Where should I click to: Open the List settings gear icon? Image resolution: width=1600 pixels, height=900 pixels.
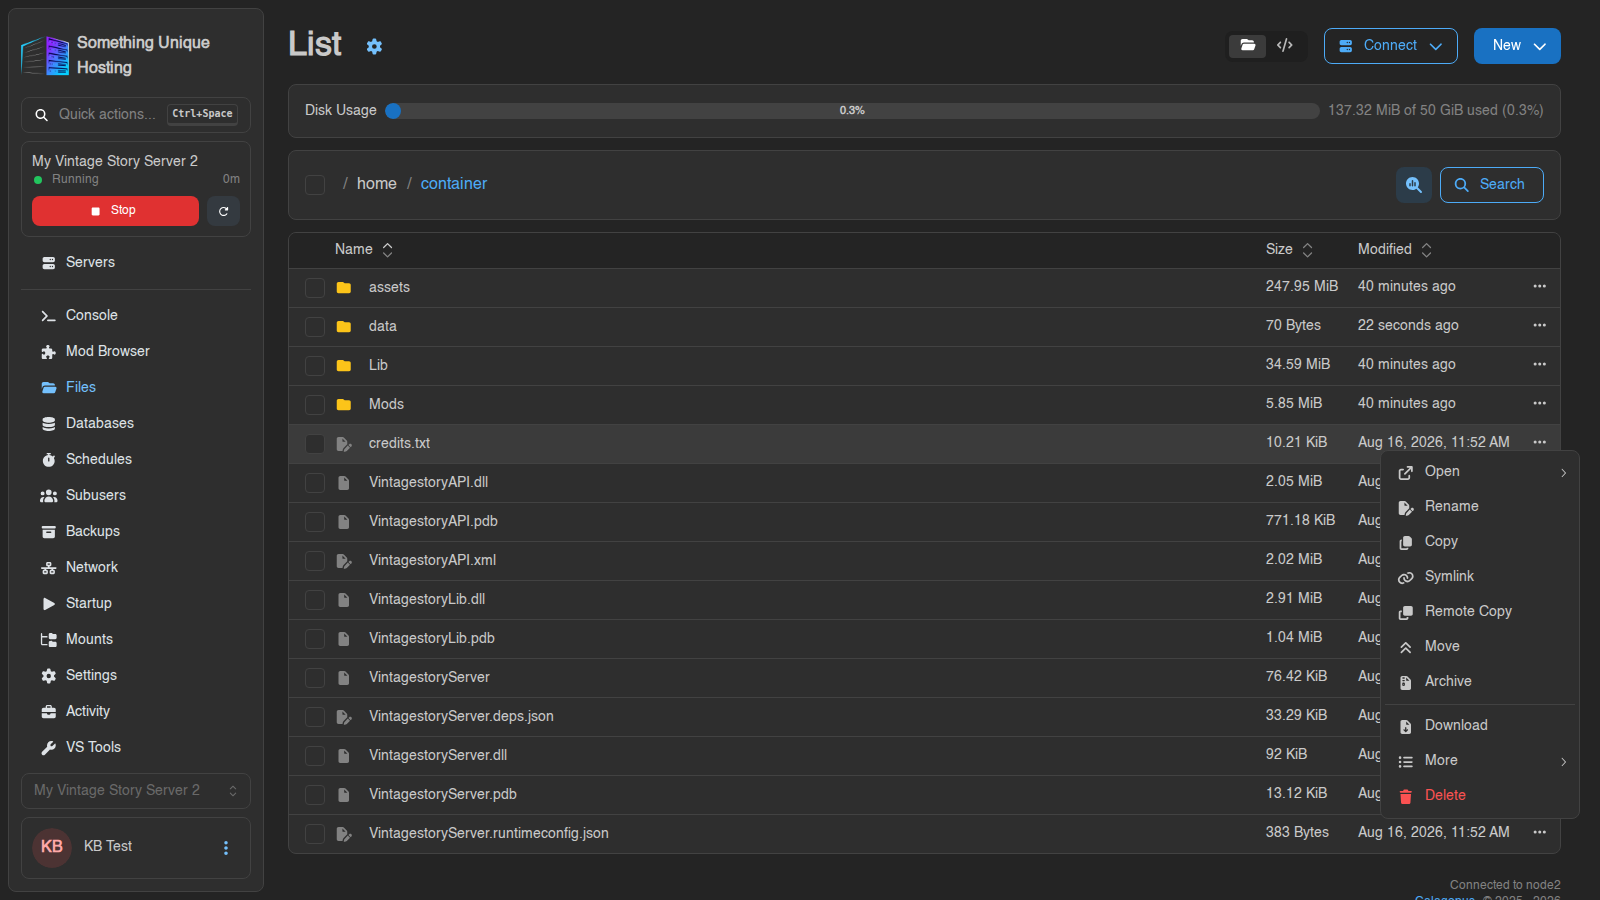[x=374, y=46]
